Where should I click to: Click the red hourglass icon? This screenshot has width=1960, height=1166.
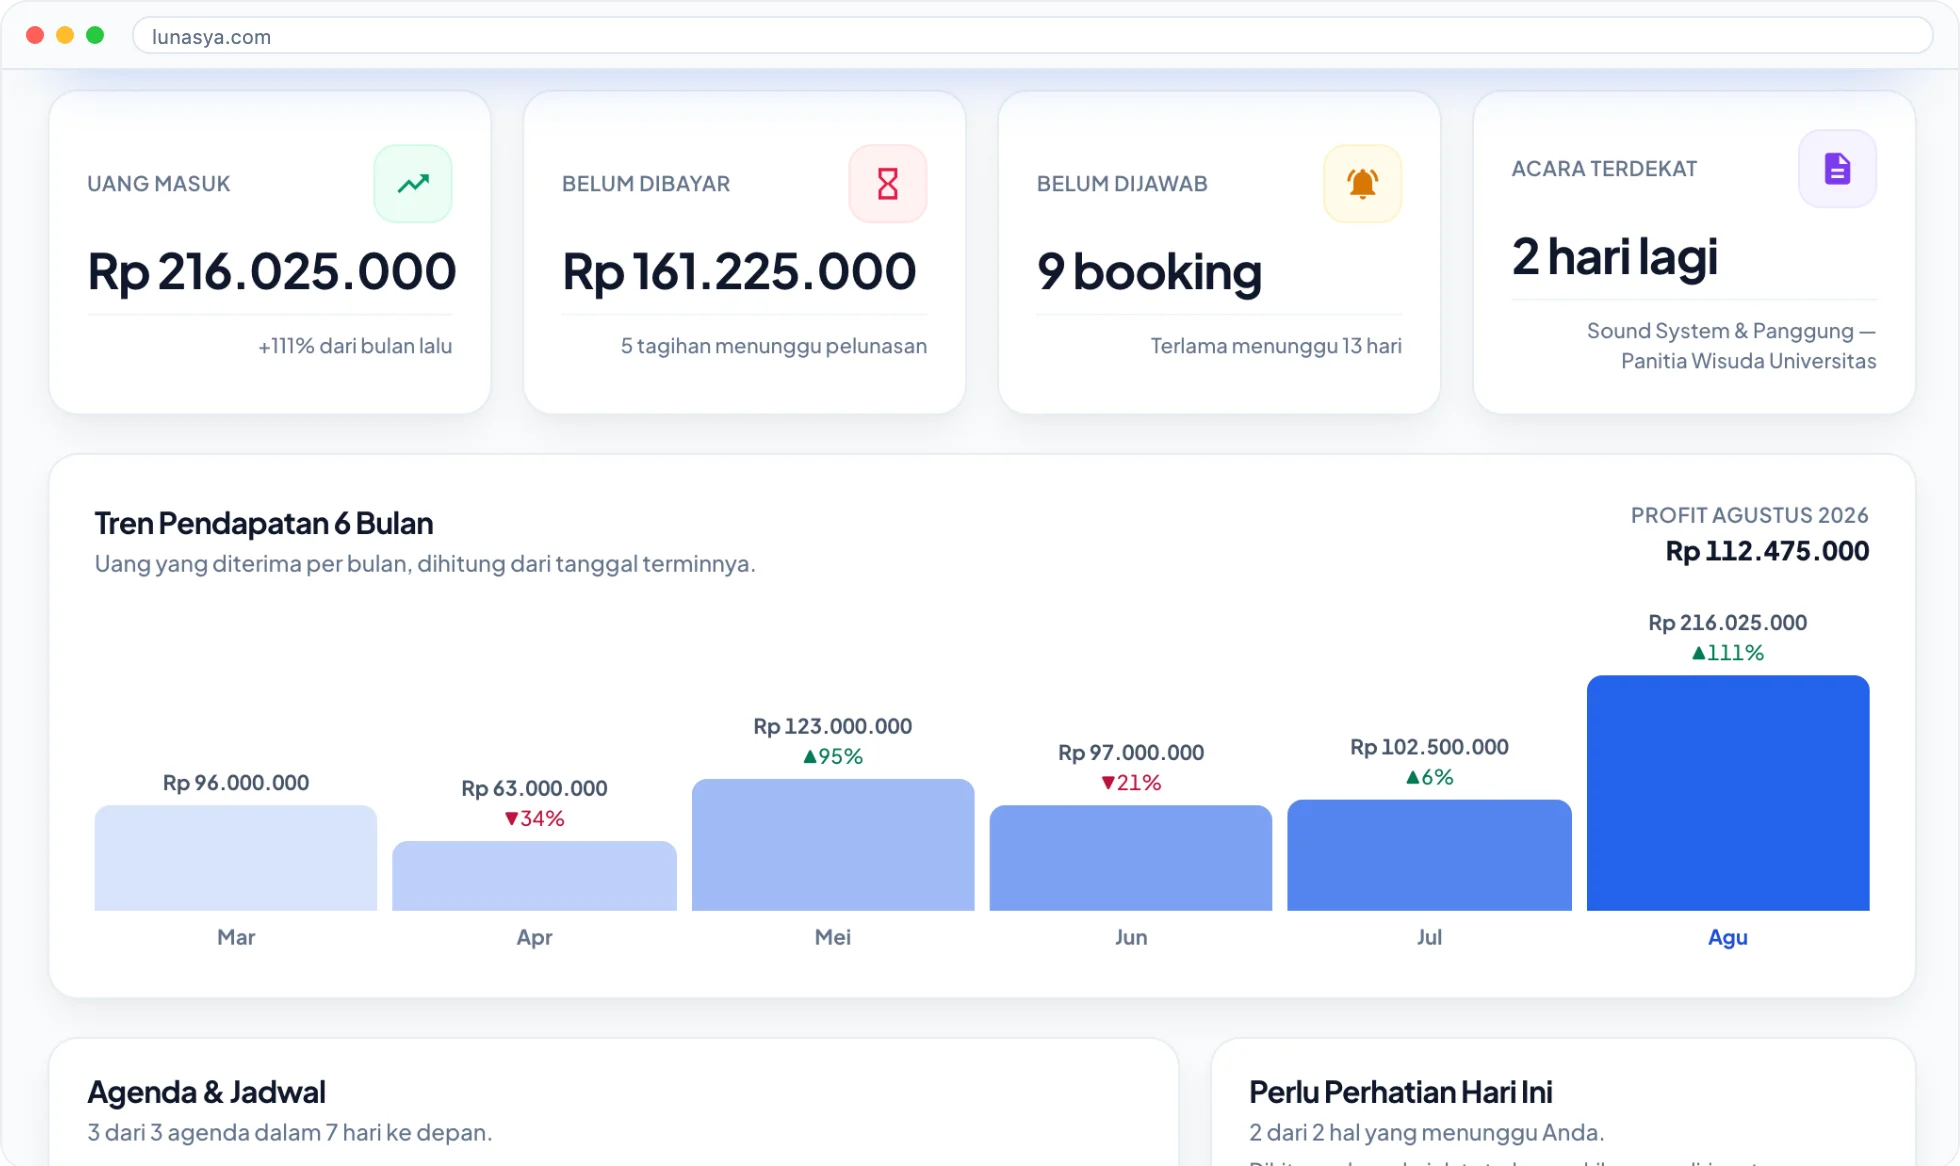click(x=887, y=184)
